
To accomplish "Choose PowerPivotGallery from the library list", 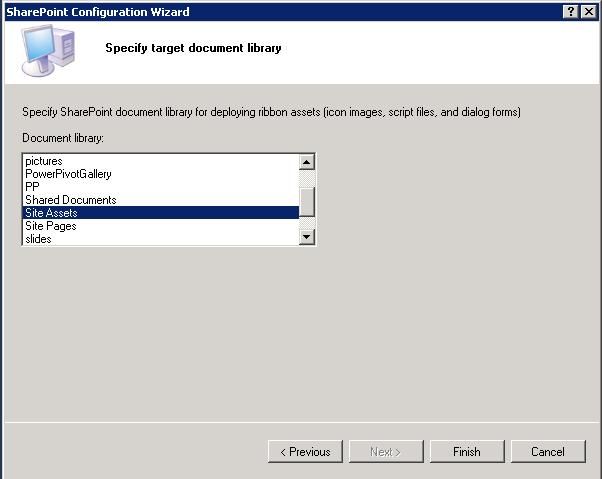I will (x=160, y=174).
